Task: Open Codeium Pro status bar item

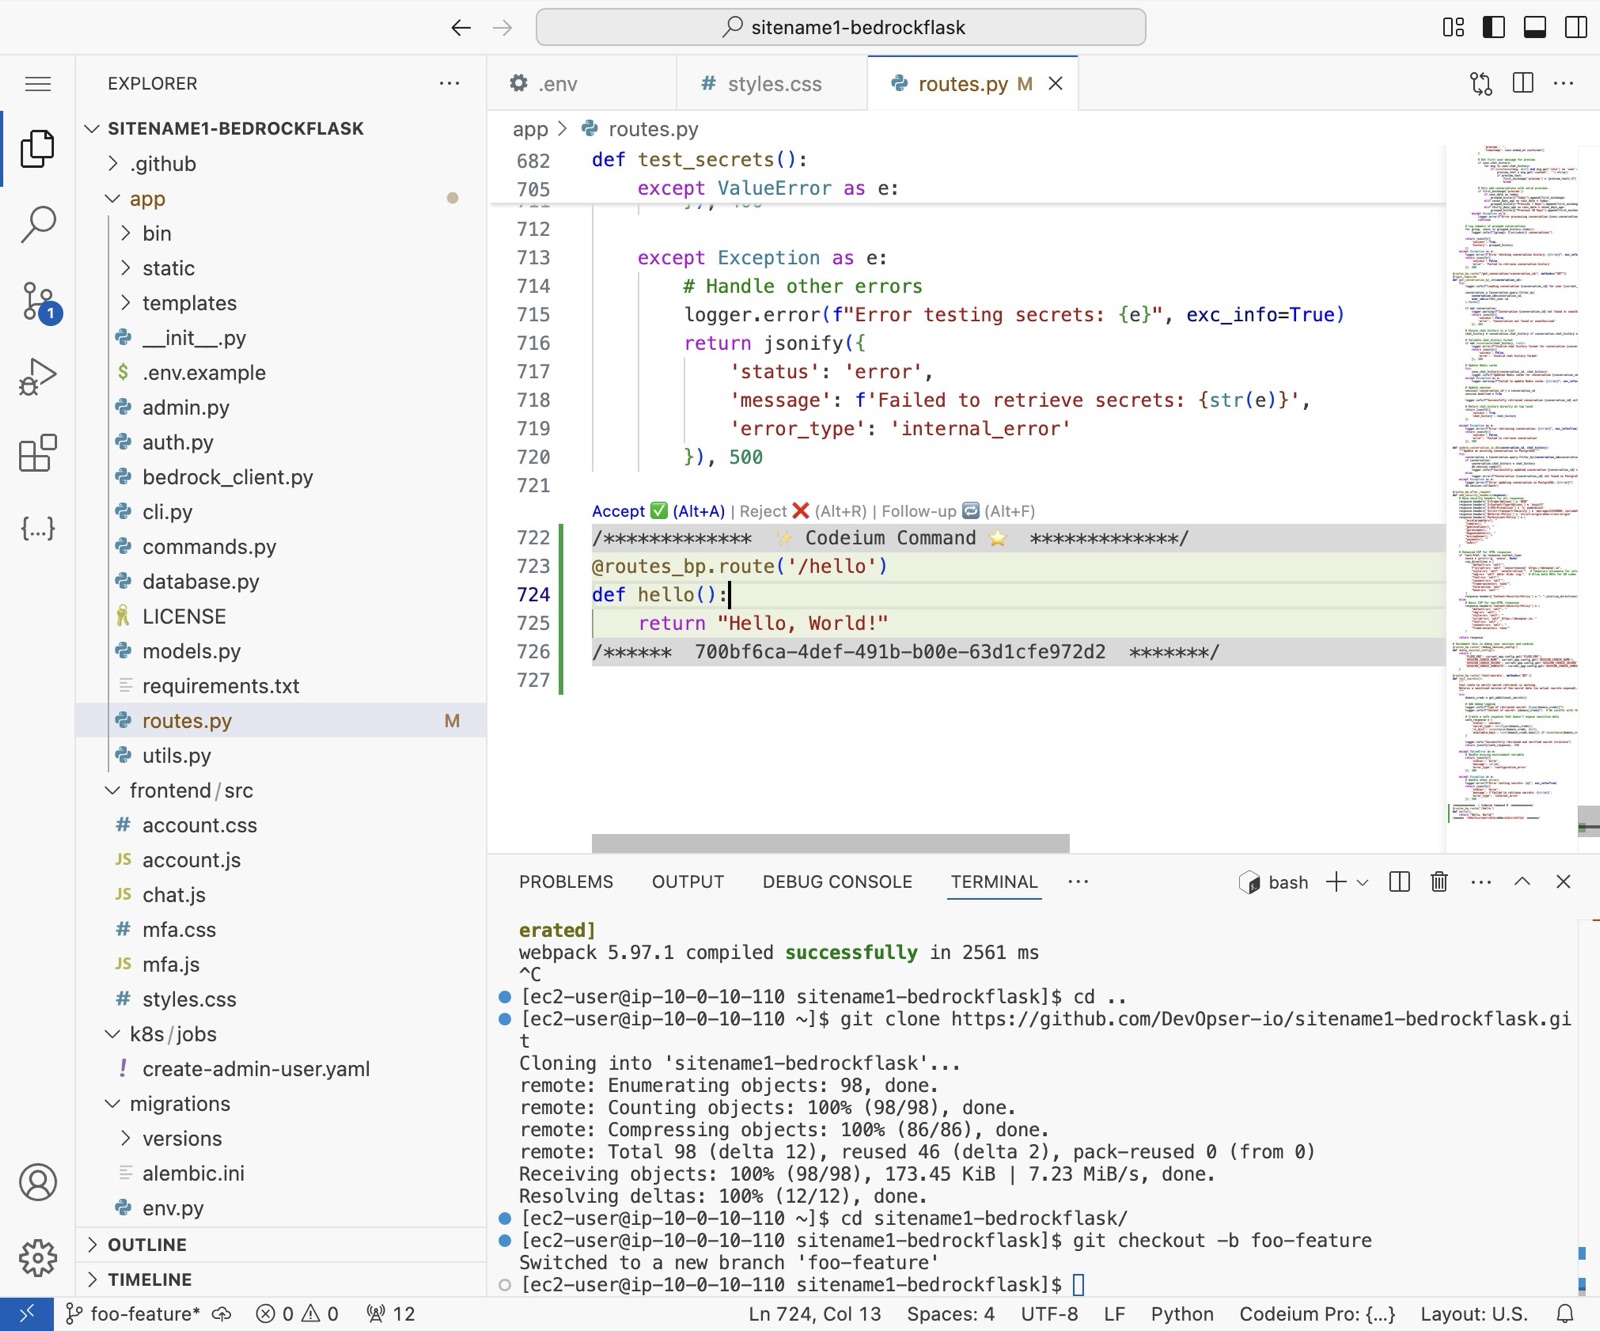Action: (x=1317, y=1314)
